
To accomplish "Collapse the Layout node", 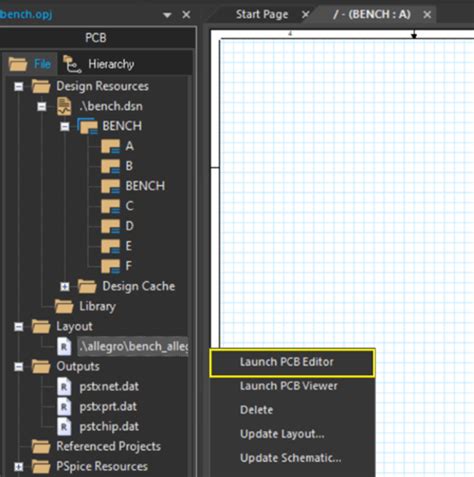I will pos(19,327).
